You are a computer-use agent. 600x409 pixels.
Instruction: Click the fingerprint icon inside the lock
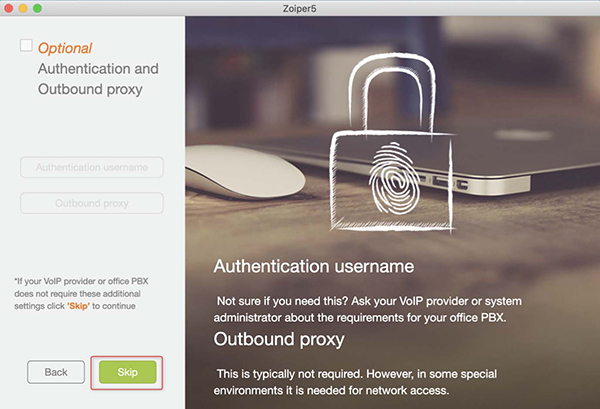[394, 178]
